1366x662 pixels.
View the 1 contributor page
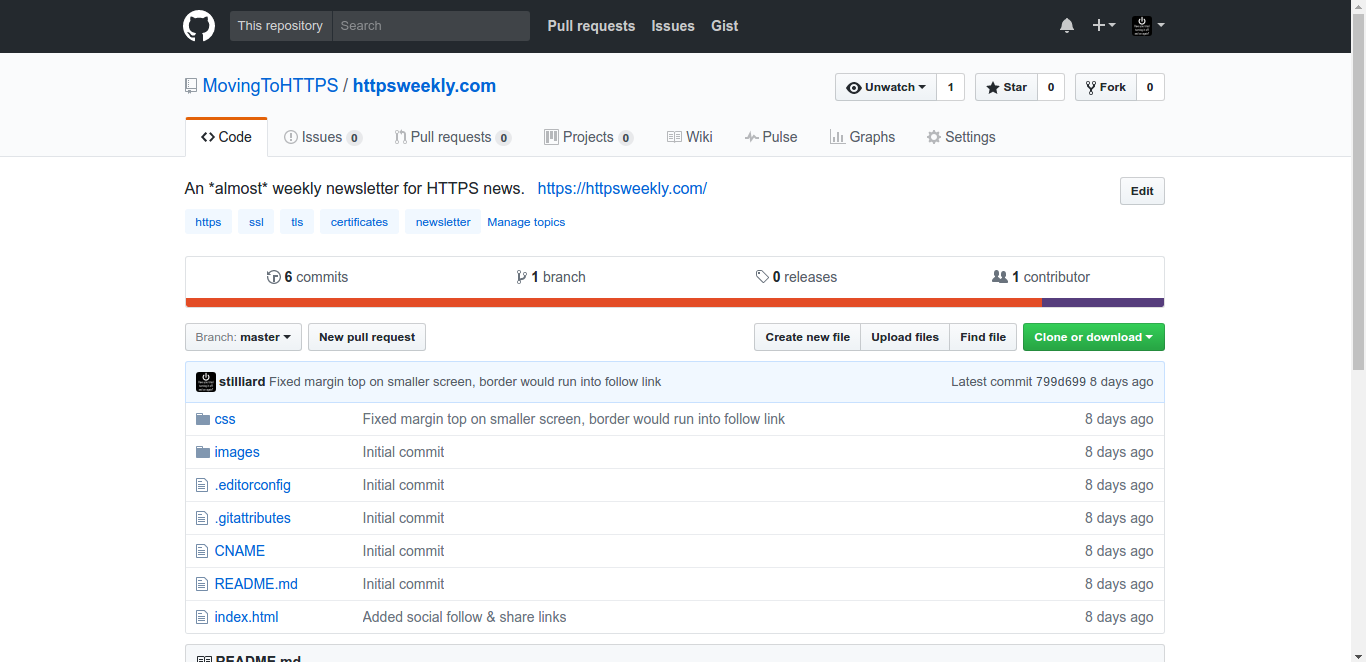point(1041,277)
